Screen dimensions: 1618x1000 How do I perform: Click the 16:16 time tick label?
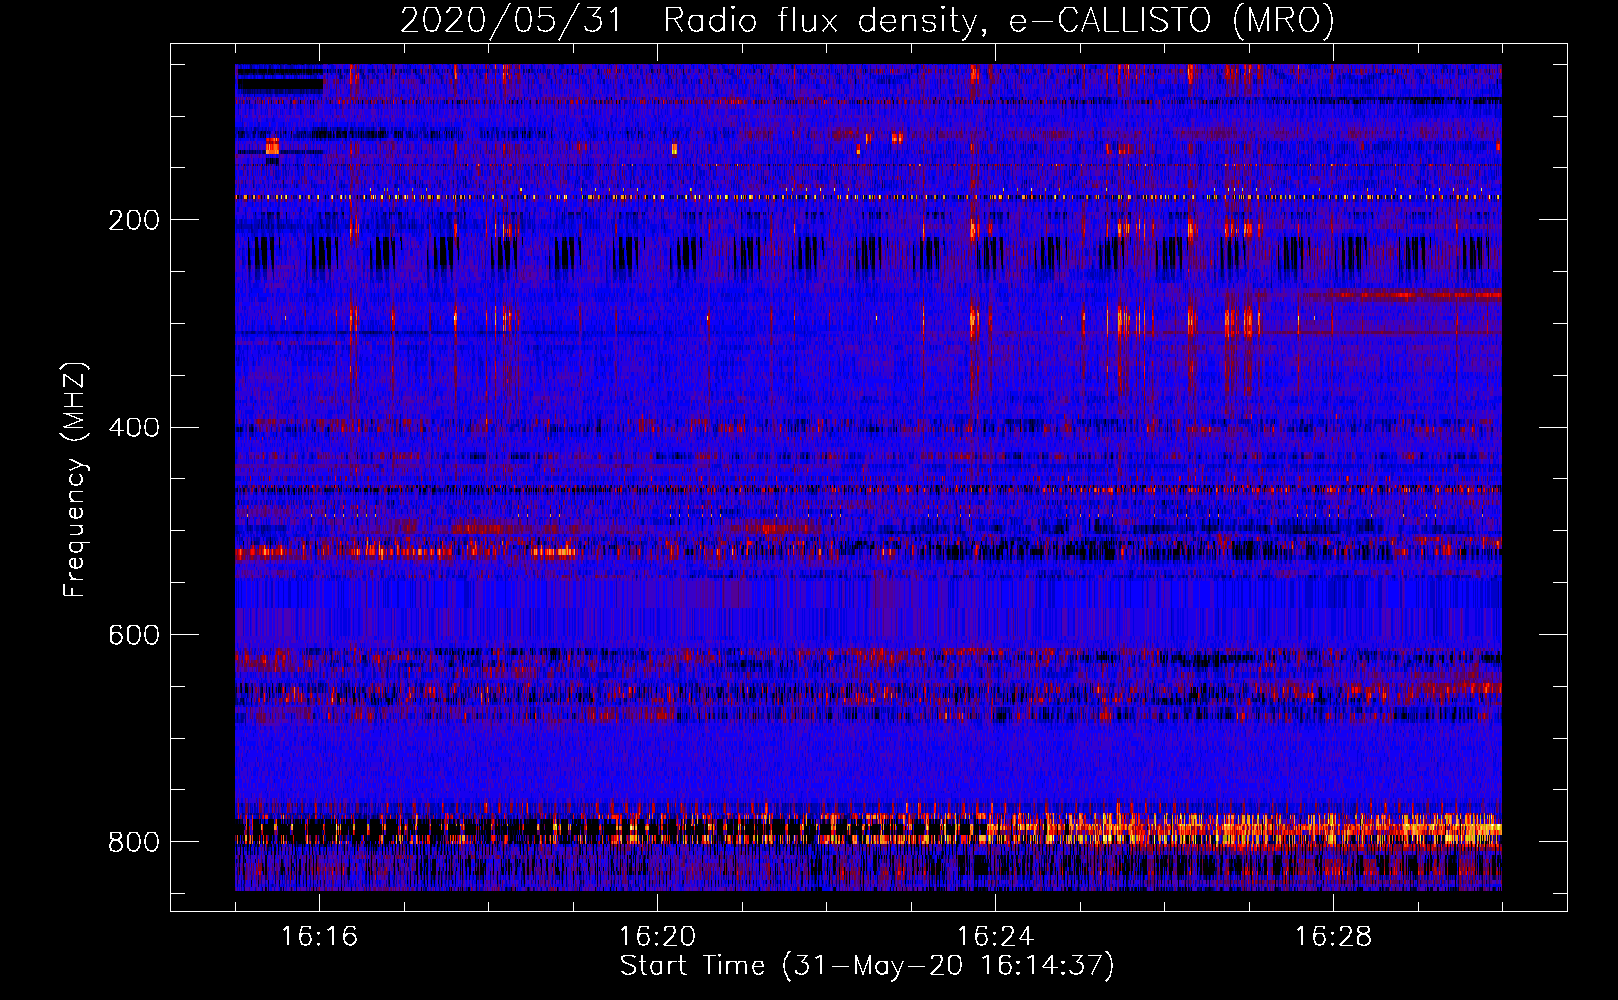319,937
